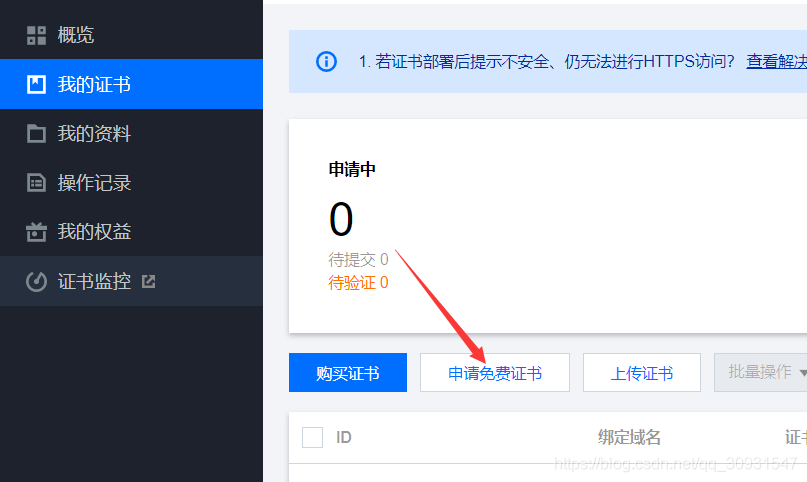Click the 我的证书 certificate icon
The height and width of the screenshot is (482, 807).
pyautogui.click(x=36, y=84)
